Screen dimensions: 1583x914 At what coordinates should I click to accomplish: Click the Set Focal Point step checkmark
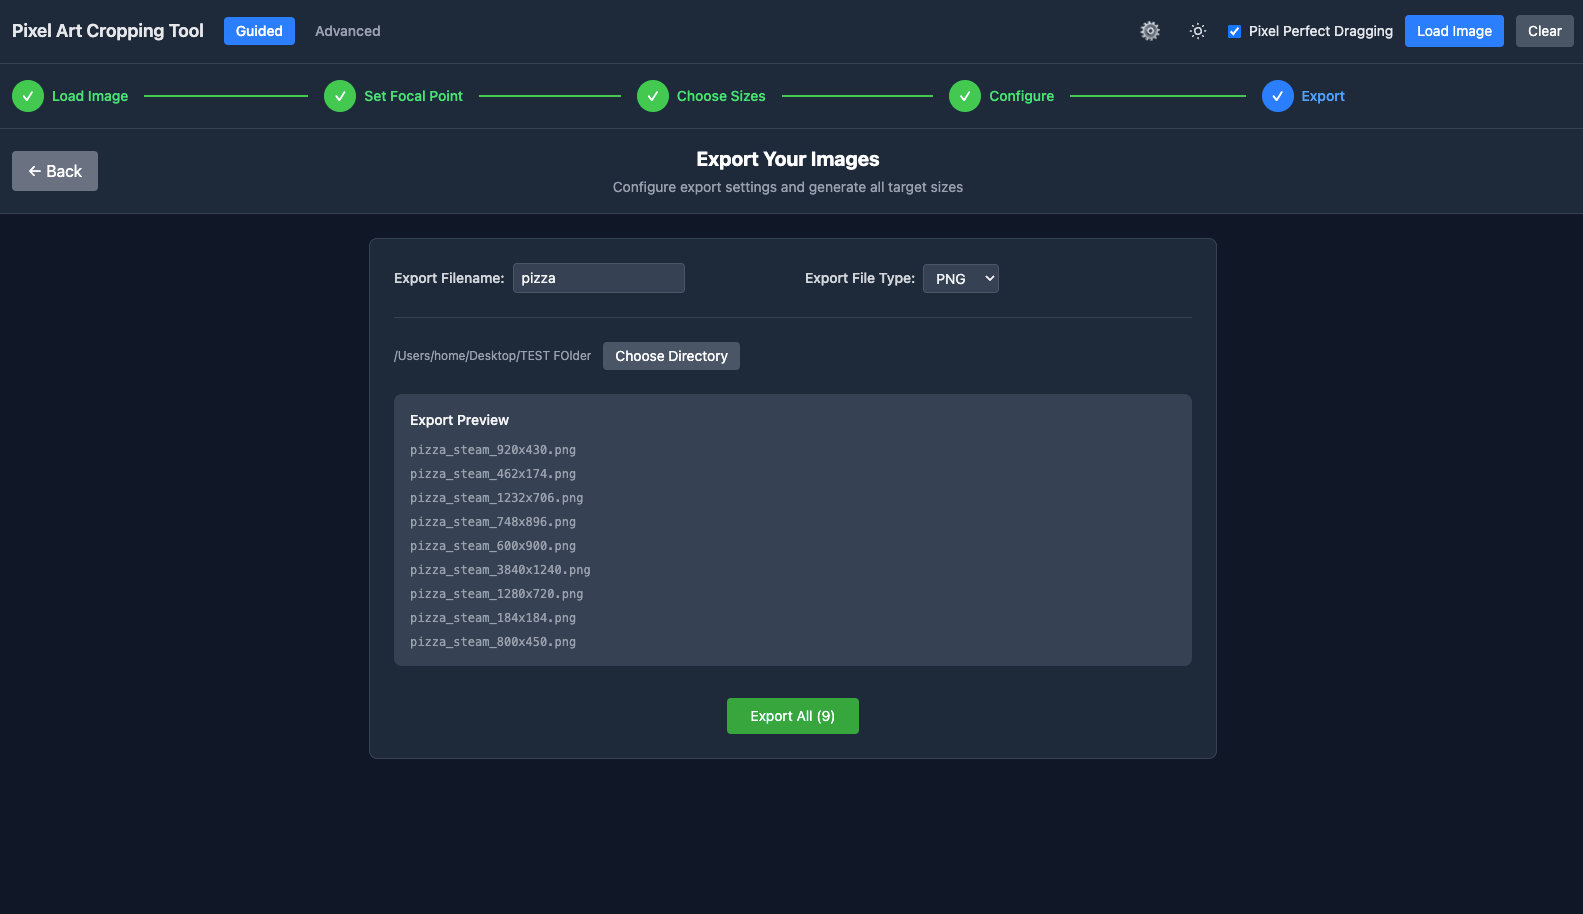pyautogui.click(x=340, y=96)
